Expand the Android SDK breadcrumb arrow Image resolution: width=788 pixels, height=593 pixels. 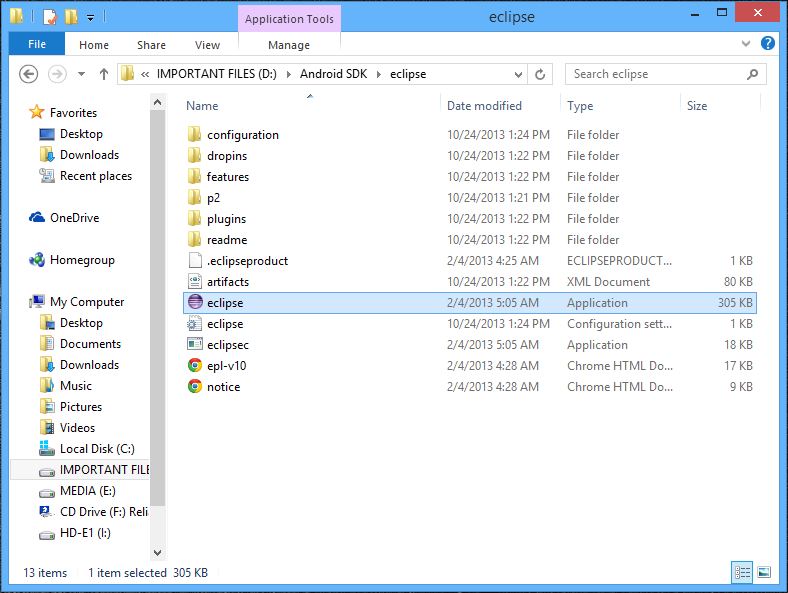tap(378, 74)
